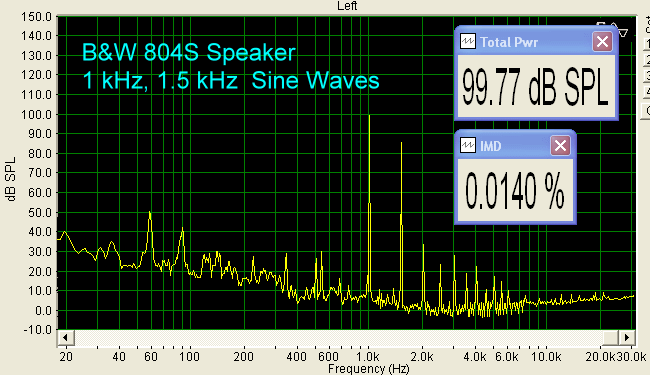Click the 100.0 dB axis tick label
The height and width of the screenshot is (375, 650).
36,114
